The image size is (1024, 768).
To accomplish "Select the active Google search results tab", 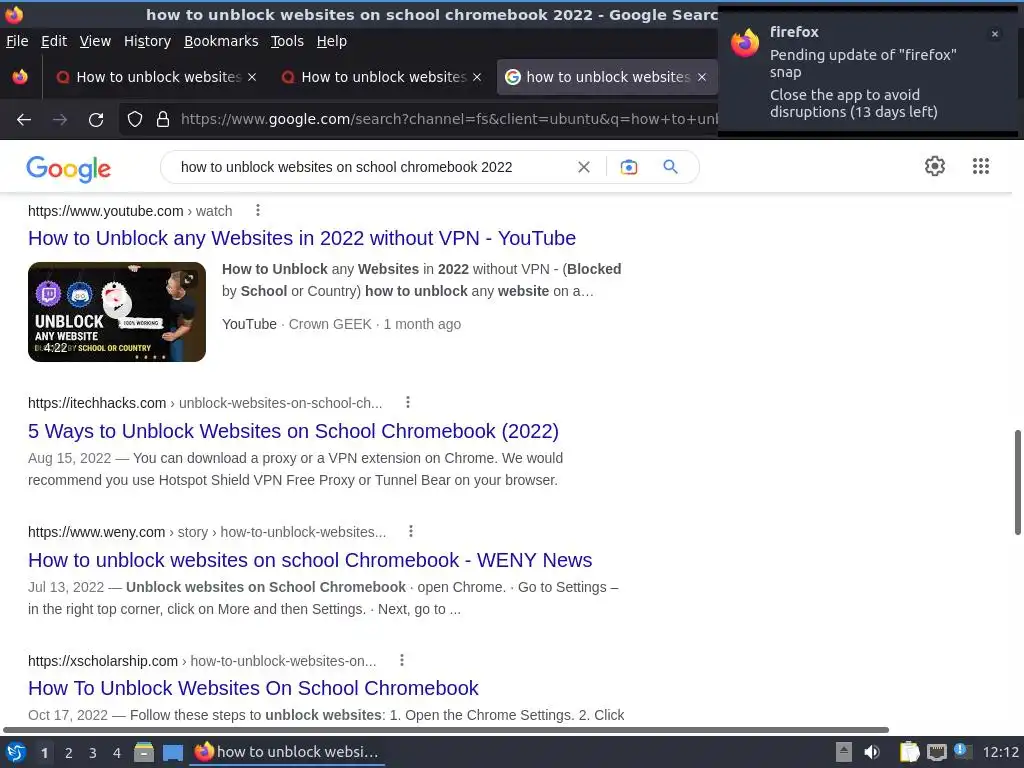I will (x=607, y=77).
